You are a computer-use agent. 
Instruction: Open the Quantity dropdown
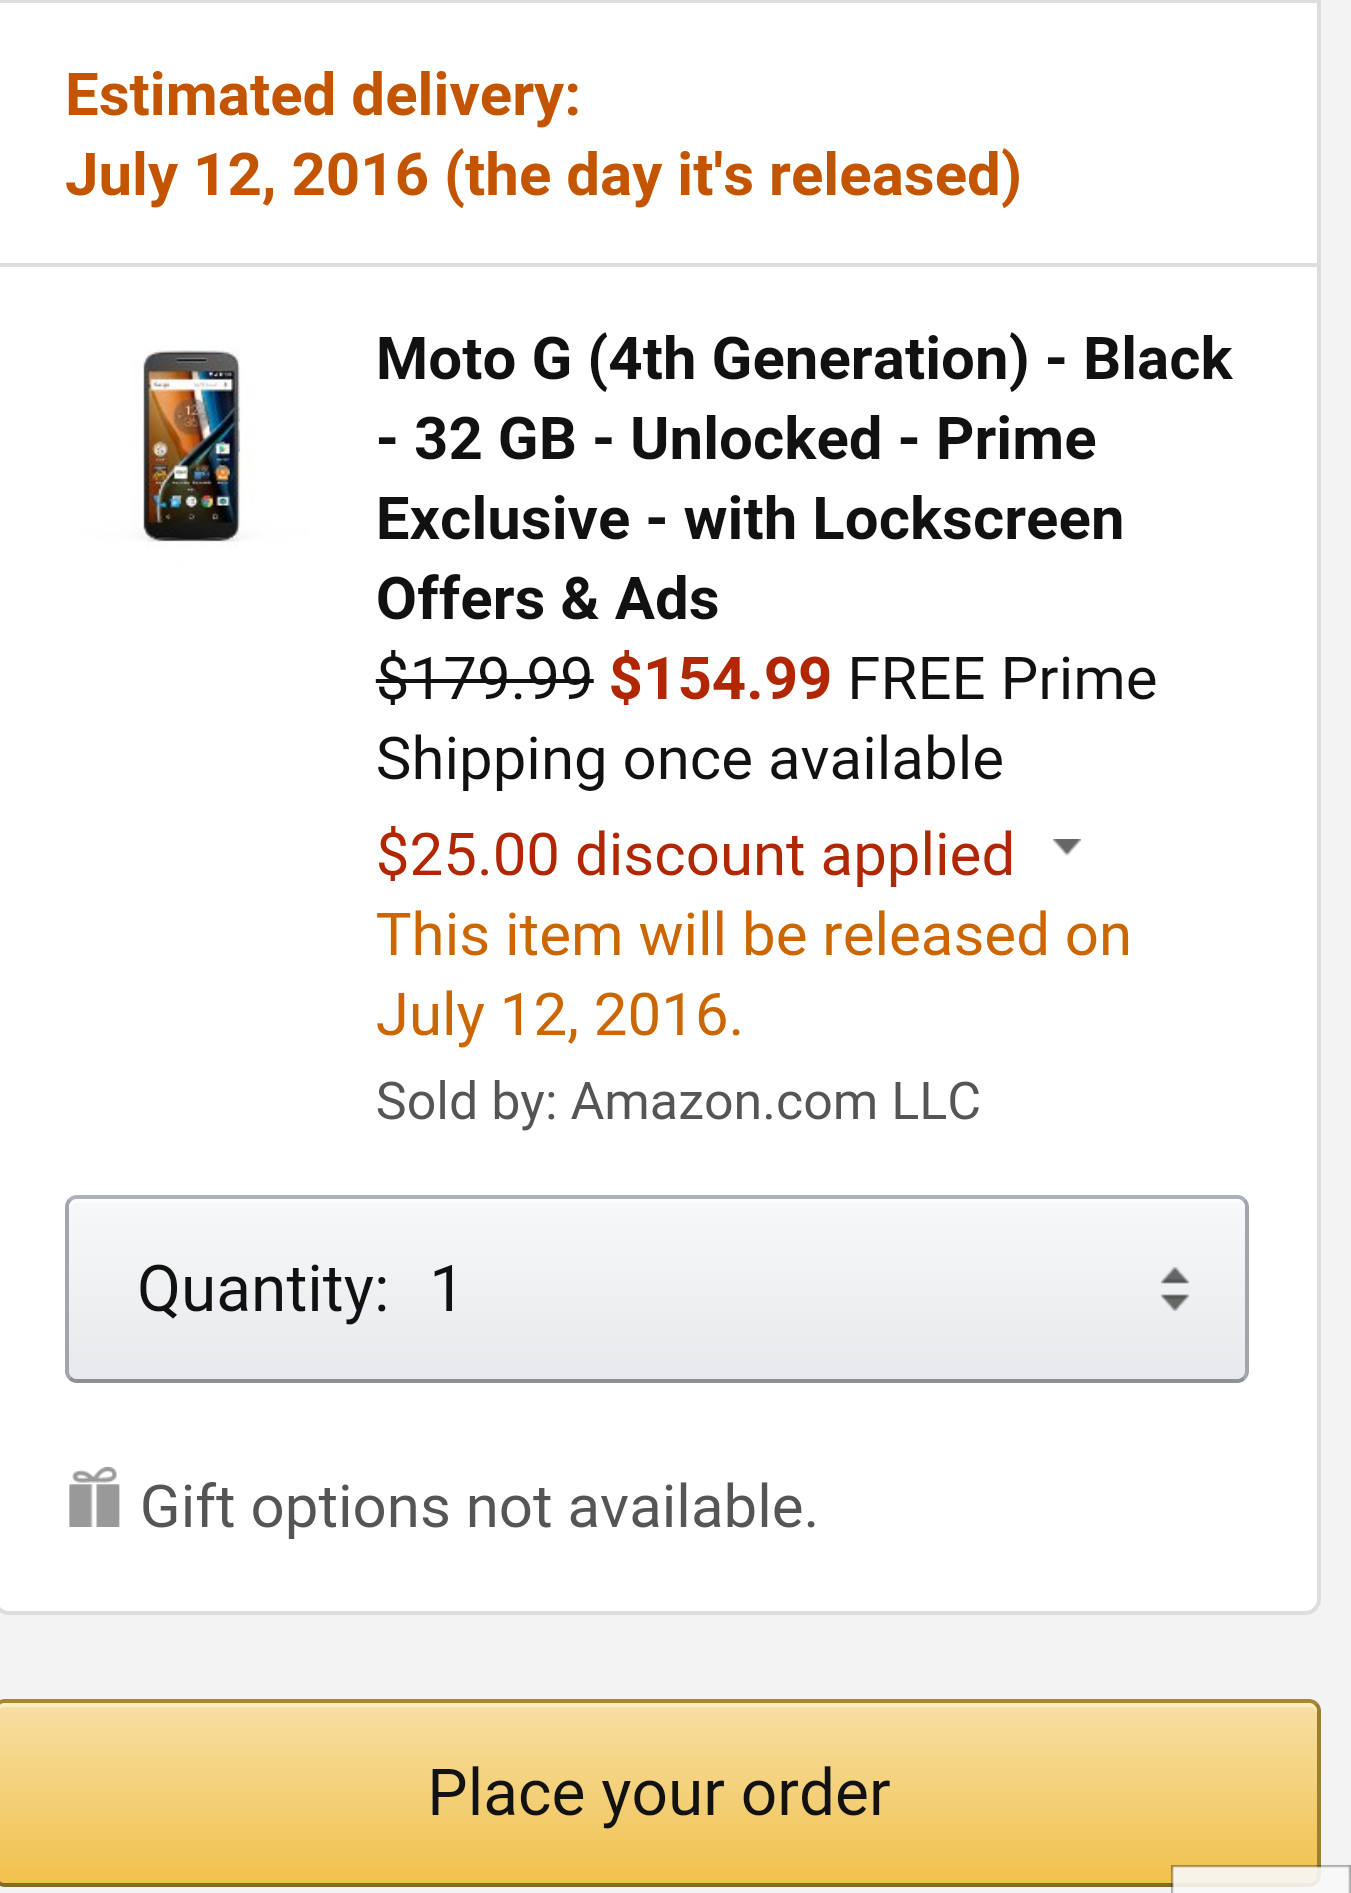coord(656,1289)
